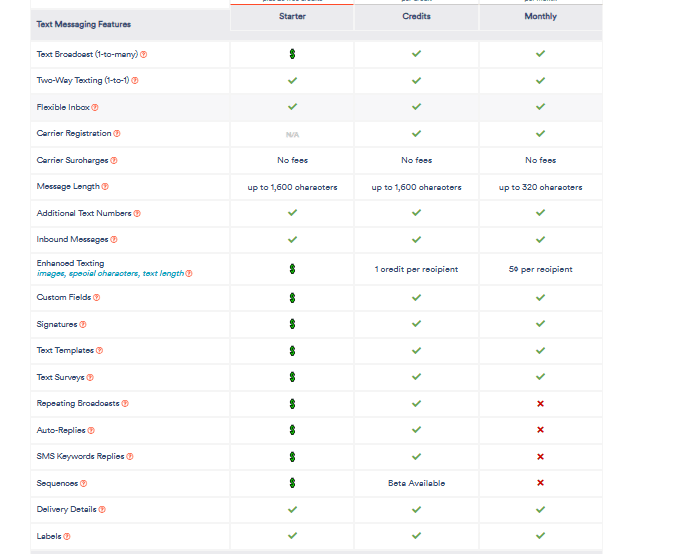Open help icon next to Signatures
This screenshot has width=674, height=554.
point(83,324)
